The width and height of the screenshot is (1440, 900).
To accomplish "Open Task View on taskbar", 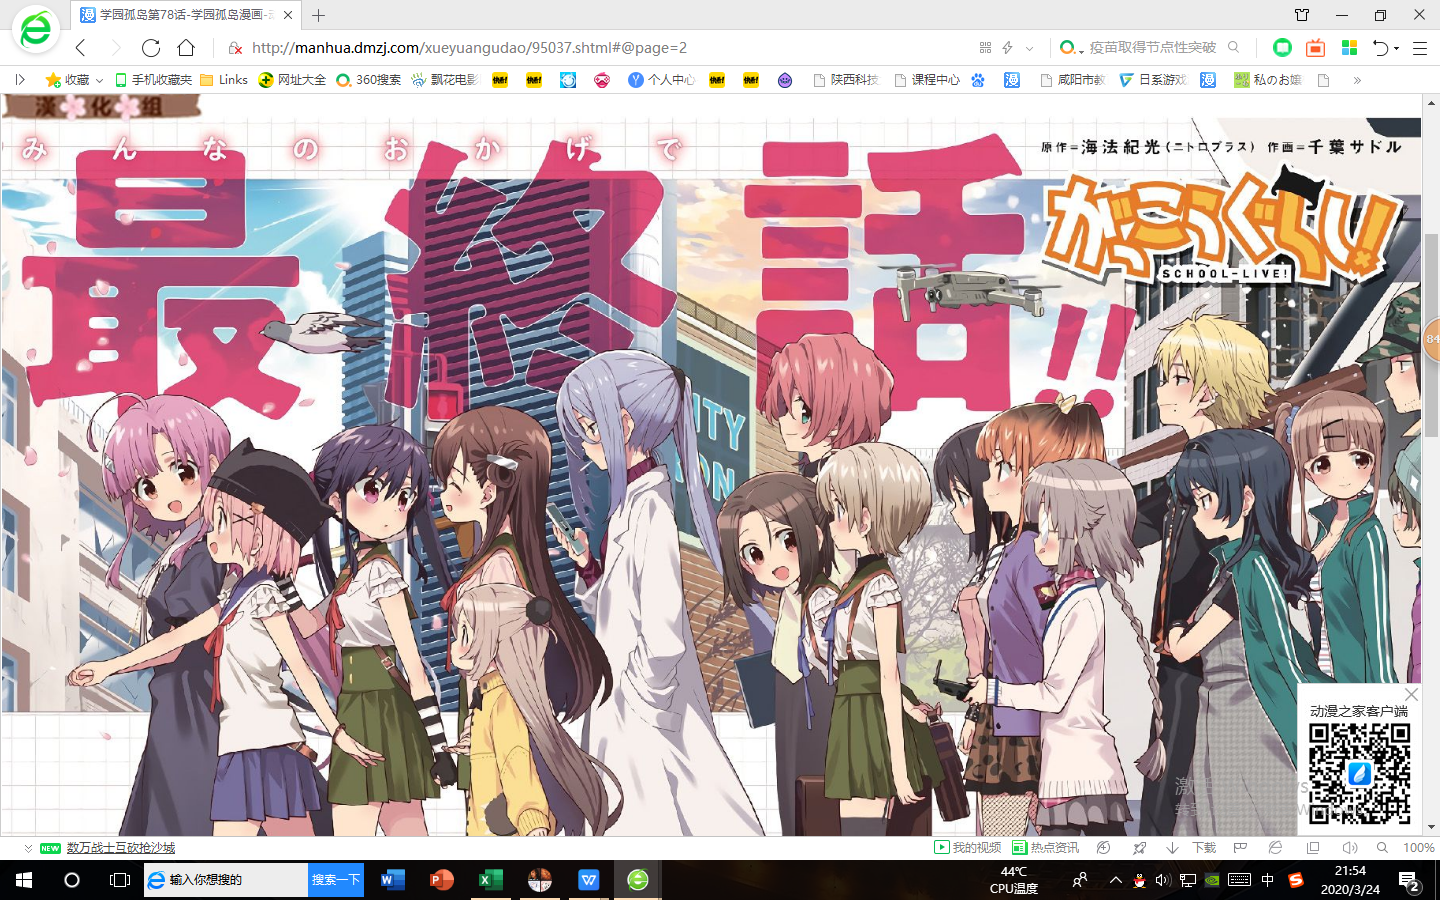I will pos(120,880).
